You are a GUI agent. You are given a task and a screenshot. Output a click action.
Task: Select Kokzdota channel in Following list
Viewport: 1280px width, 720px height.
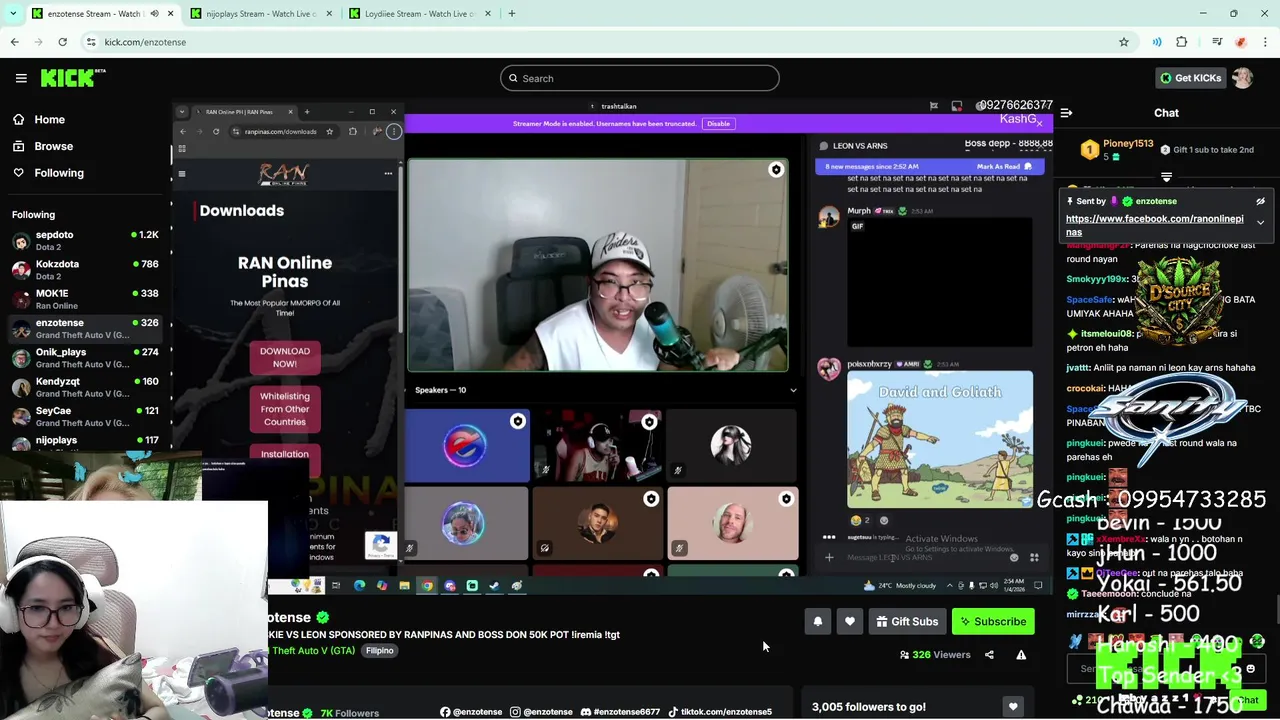[85, 269]
